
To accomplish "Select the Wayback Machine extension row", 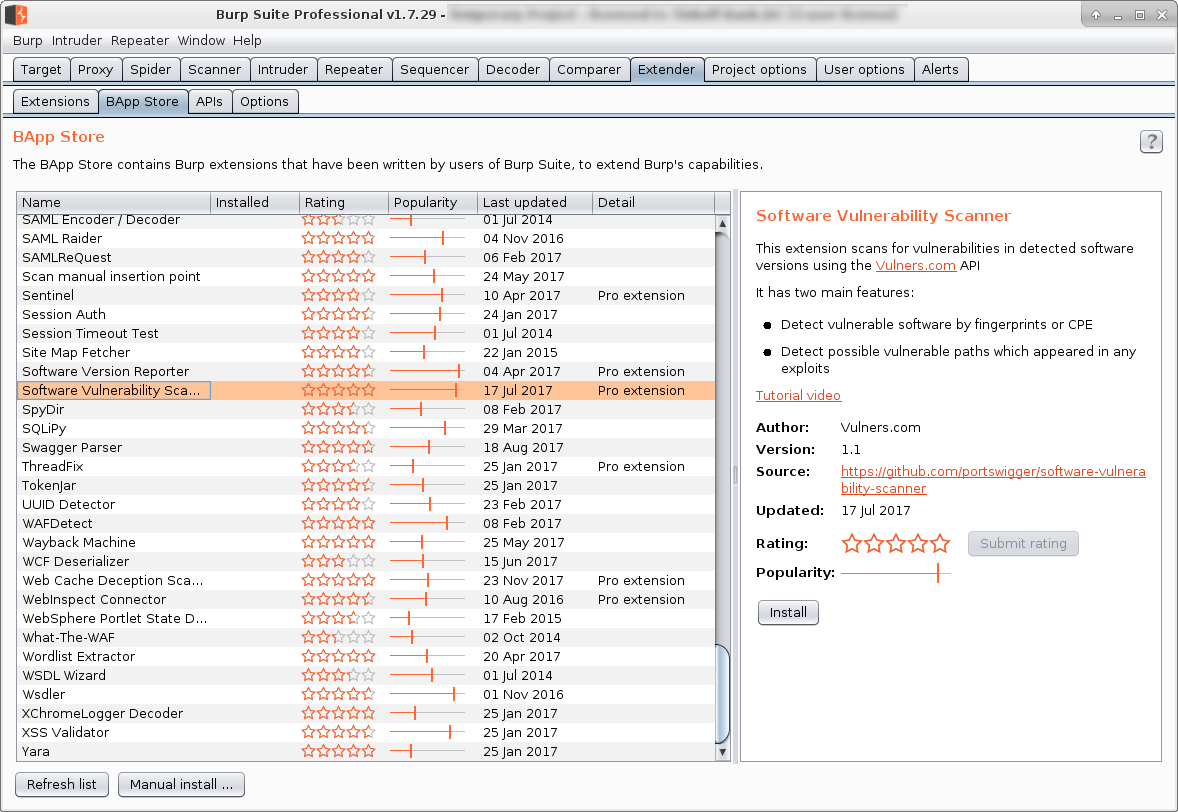I will click(366, 542).
